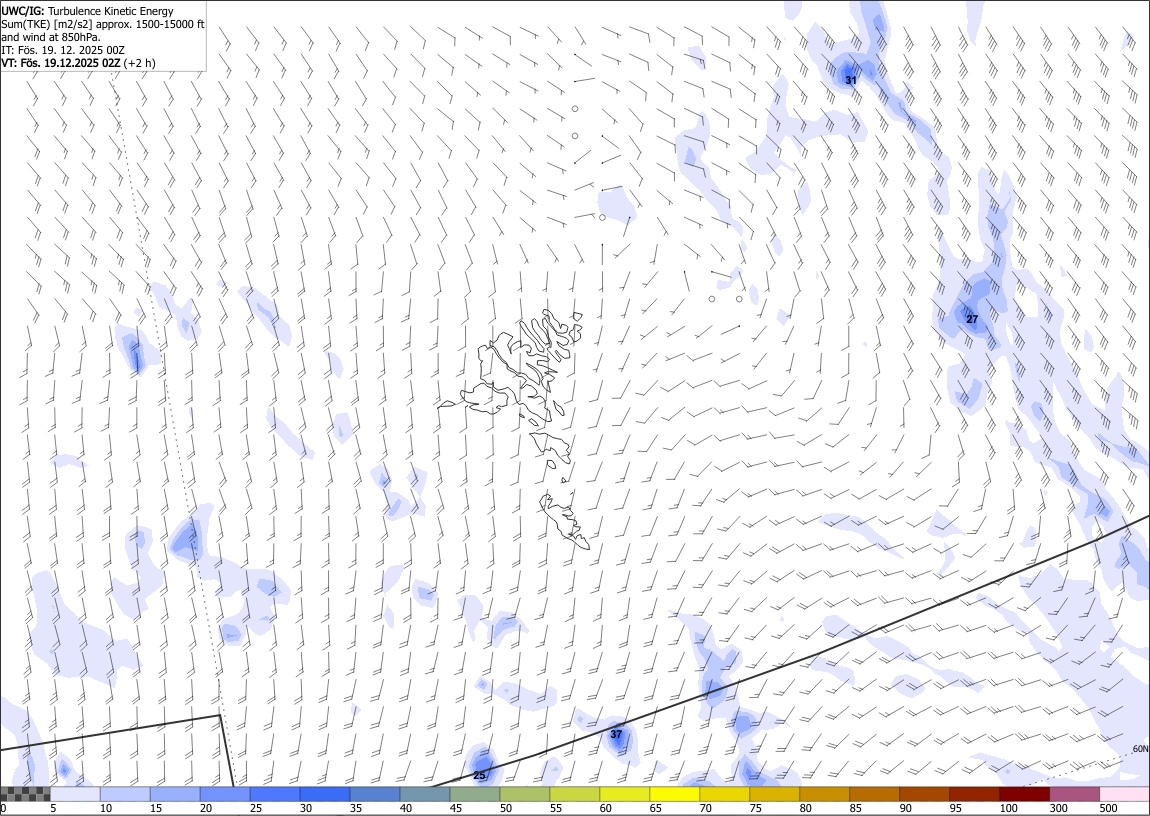Select the 45–50 sage green legend swatch
Viewport: 1150px width, 816px height.
(475, 794)
